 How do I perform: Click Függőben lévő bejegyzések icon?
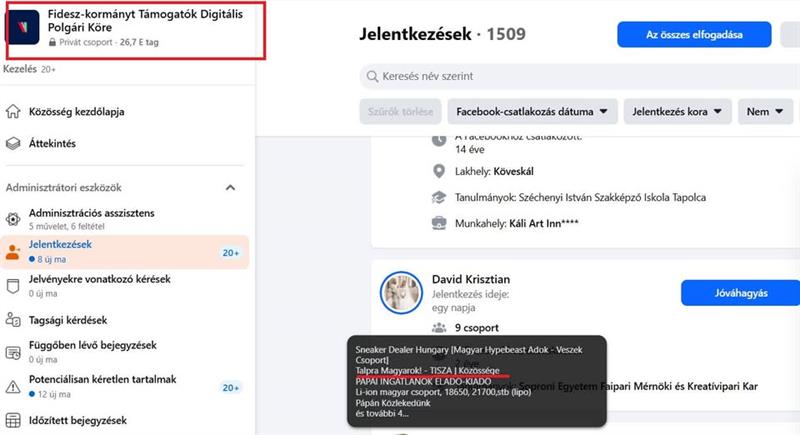13,352
